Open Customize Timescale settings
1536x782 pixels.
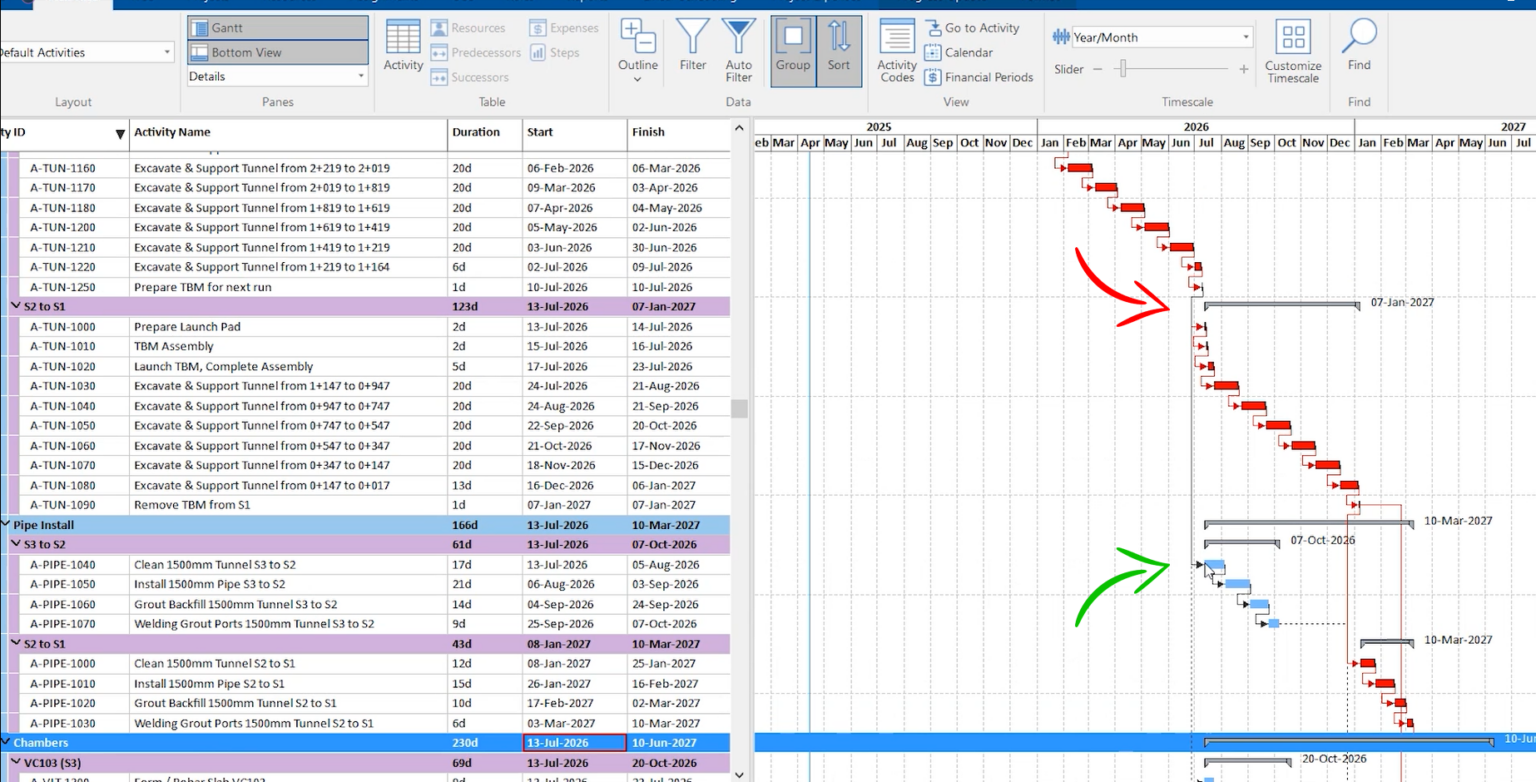1293,50
